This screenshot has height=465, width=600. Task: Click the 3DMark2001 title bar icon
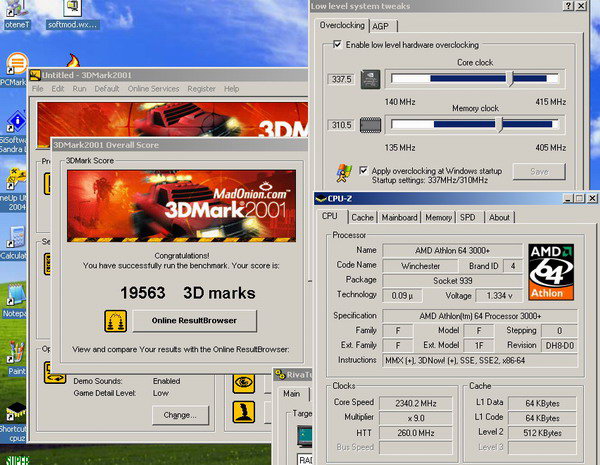pyautogui.click(x=35, y=75)
